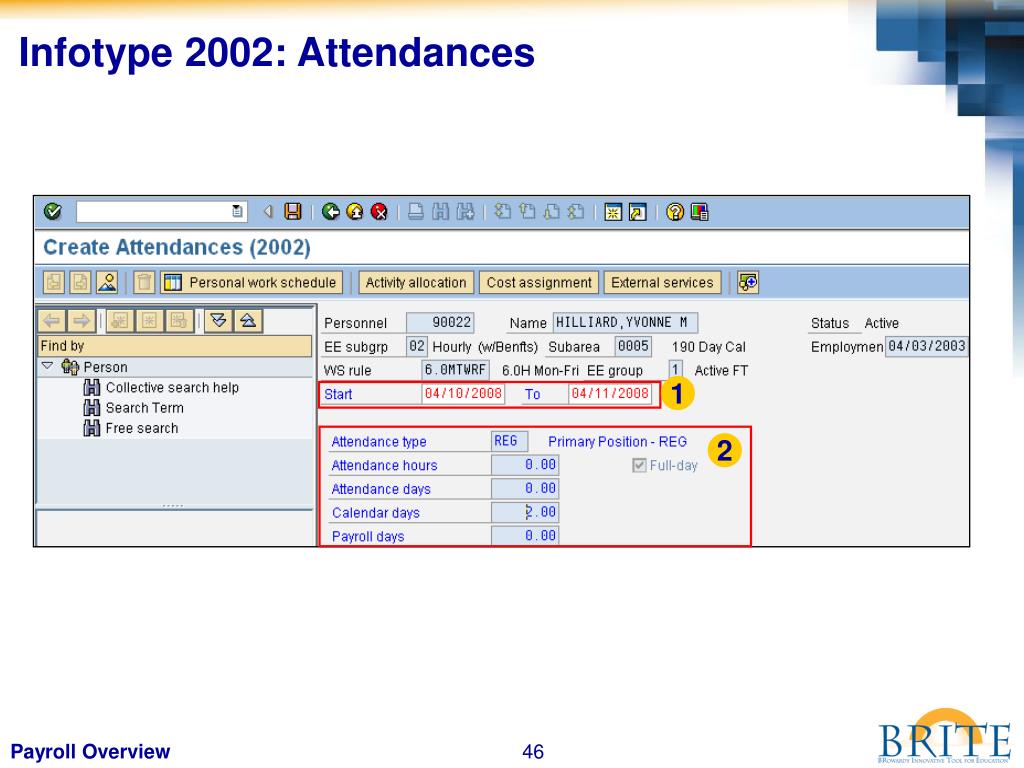The image size is (1024, 768).
Task: Click the left arrow in object manager
Action: pos(52,321)
